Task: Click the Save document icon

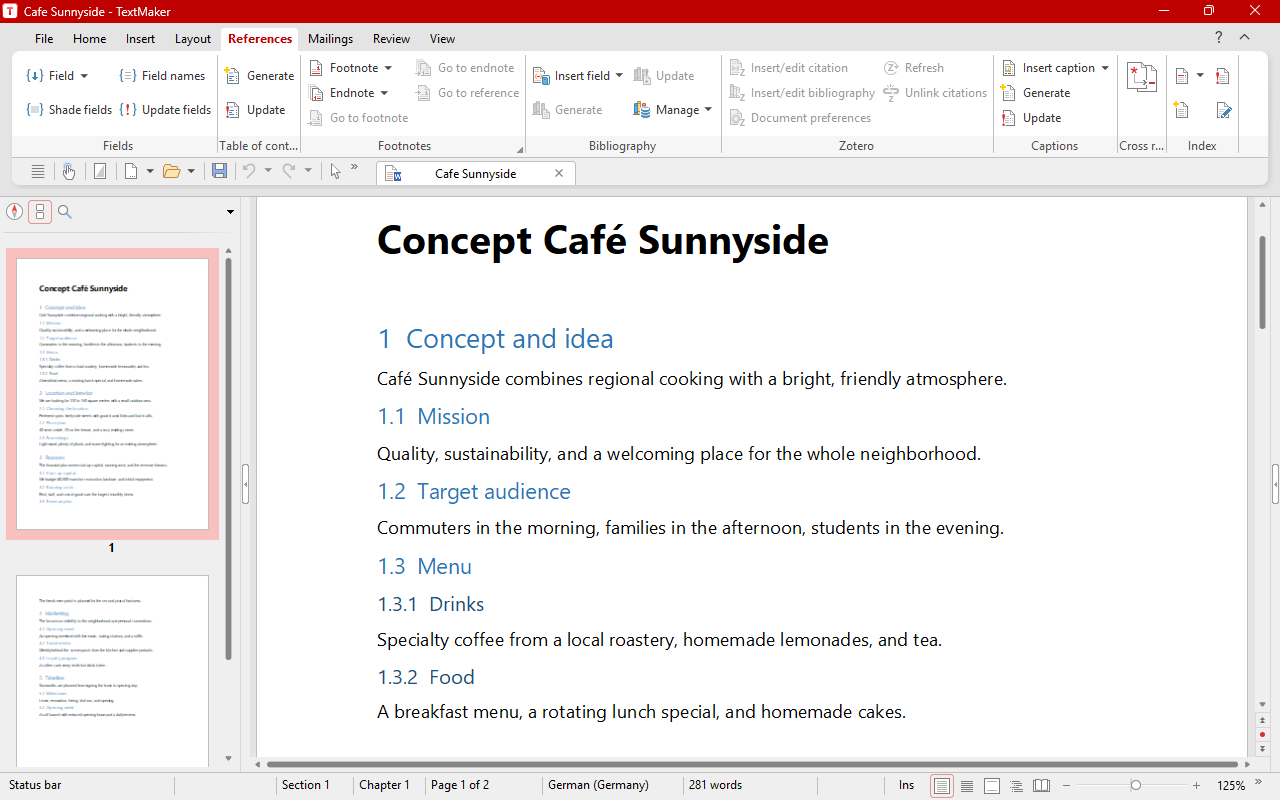Action: (x=219, y=172)
